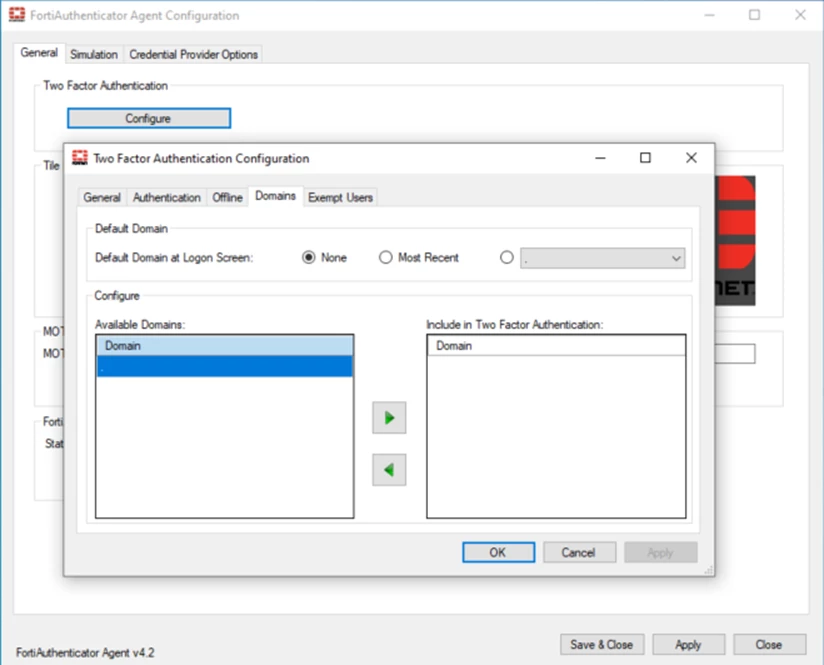Screen dimensions: 824x665
Task: Click the Fortinet icon in the dialog title bar
Action: coord(80,158)
